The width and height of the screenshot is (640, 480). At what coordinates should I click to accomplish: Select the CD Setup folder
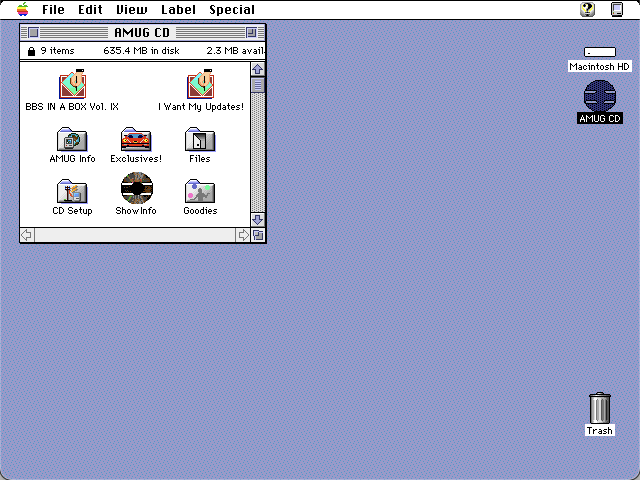(72, 191)
